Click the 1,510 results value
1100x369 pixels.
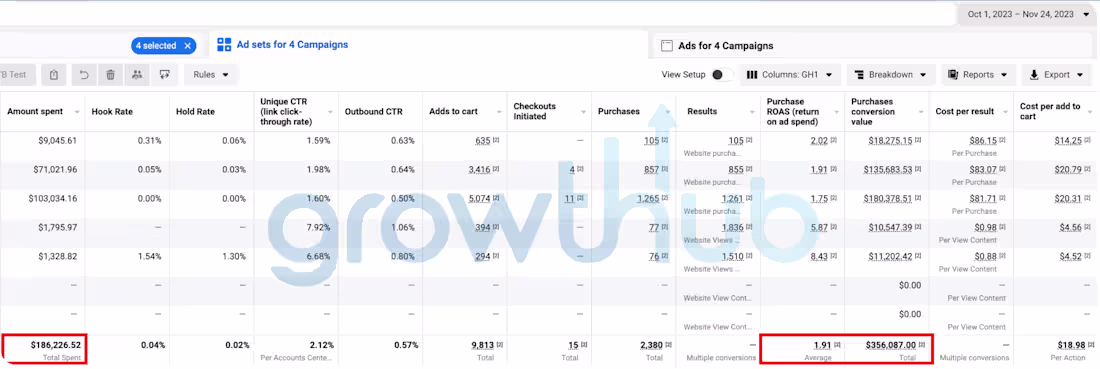pyautogui.click(x=732, y=256)
